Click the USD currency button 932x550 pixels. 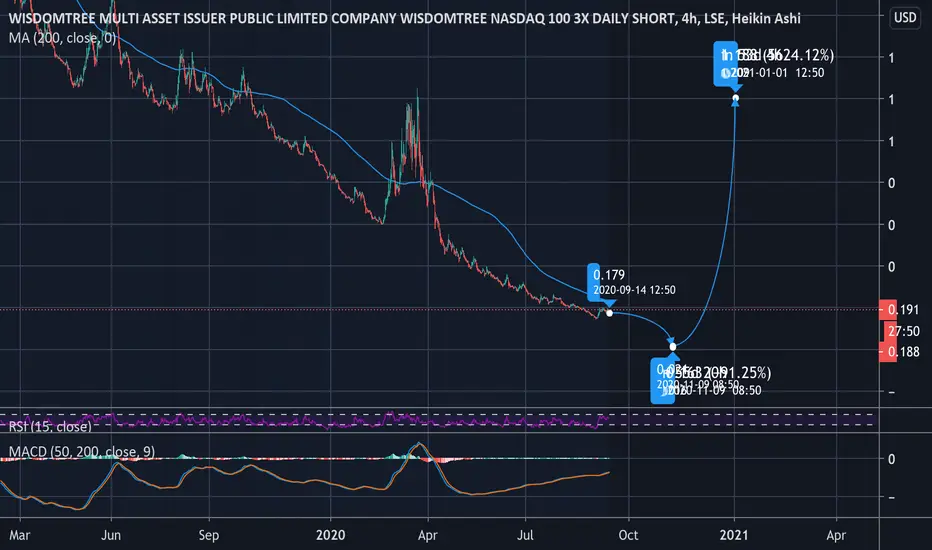click(x=905, y=17)
